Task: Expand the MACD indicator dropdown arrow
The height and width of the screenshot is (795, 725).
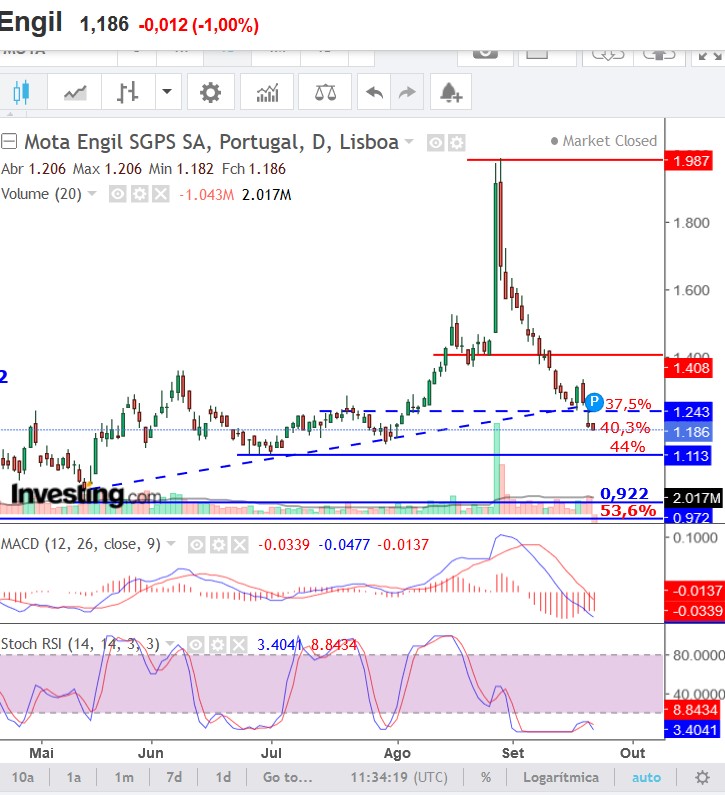Action: 171,544
